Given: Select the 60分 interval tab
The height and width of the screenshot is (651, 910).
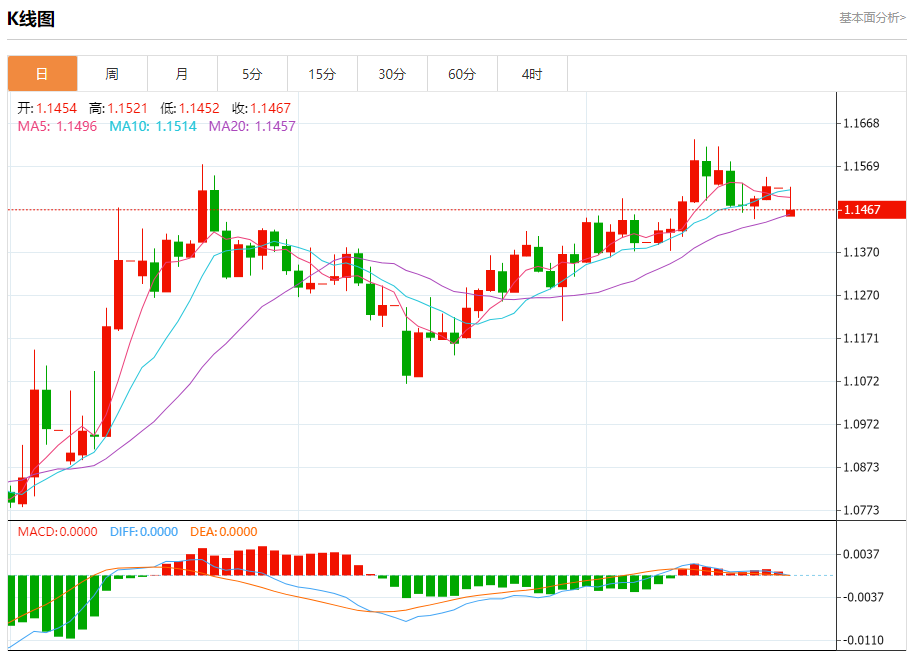Looking at the screenshot, I should point(462,74).
